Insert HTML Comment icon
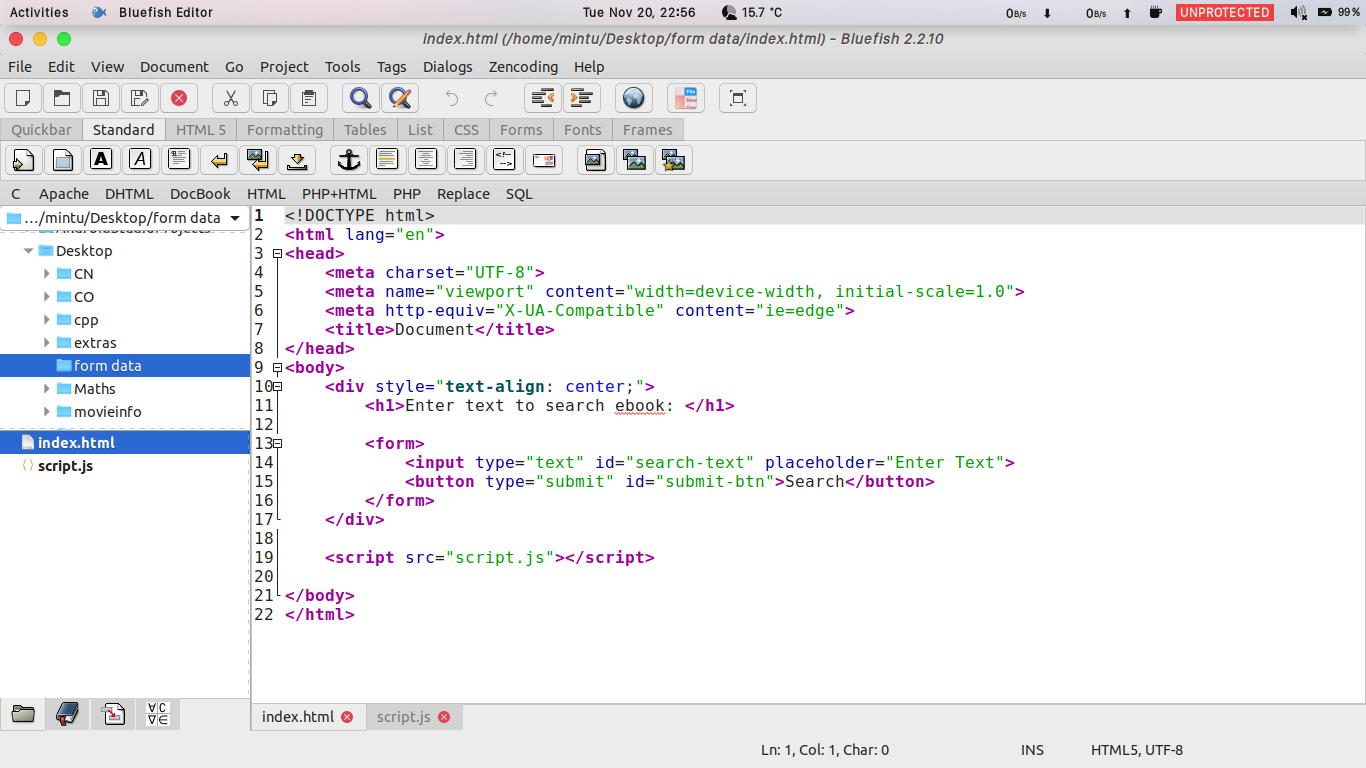This screenshot has height=768, width=1366. point(504,160)
